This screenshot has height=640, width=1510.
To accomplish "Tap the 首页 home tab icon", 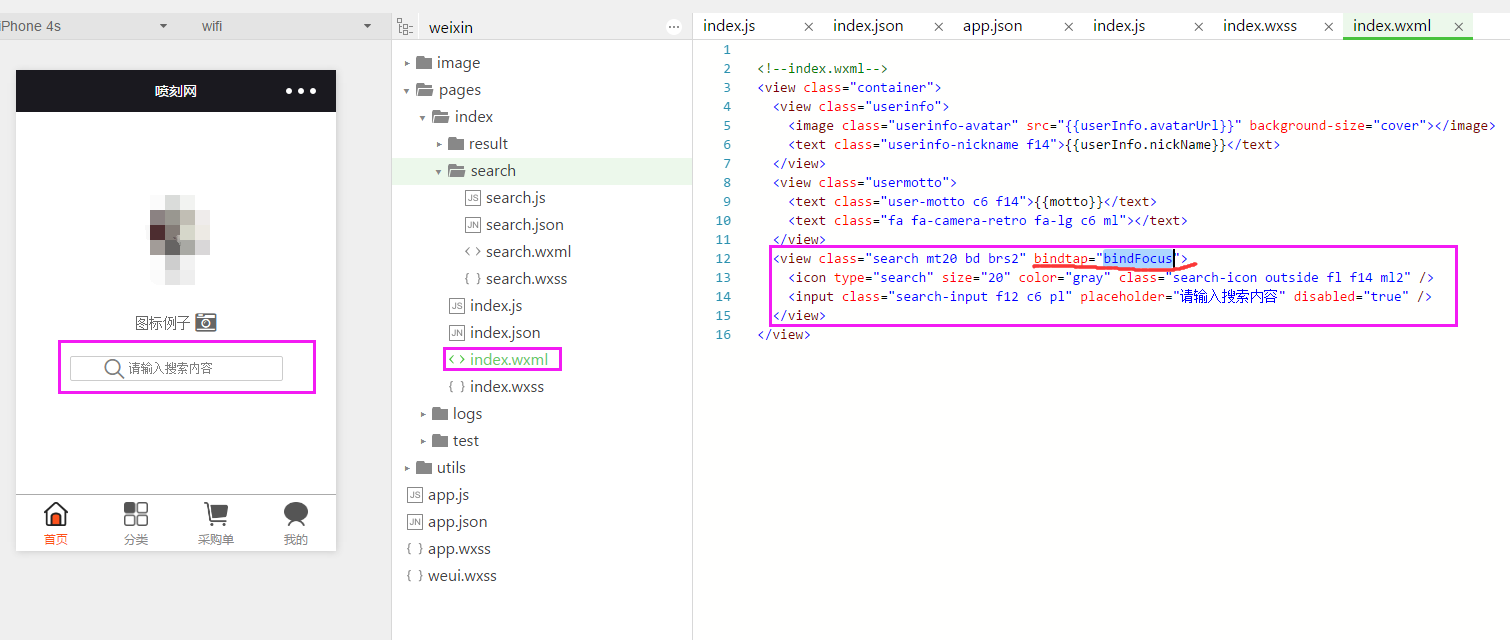I will (56, 514).
